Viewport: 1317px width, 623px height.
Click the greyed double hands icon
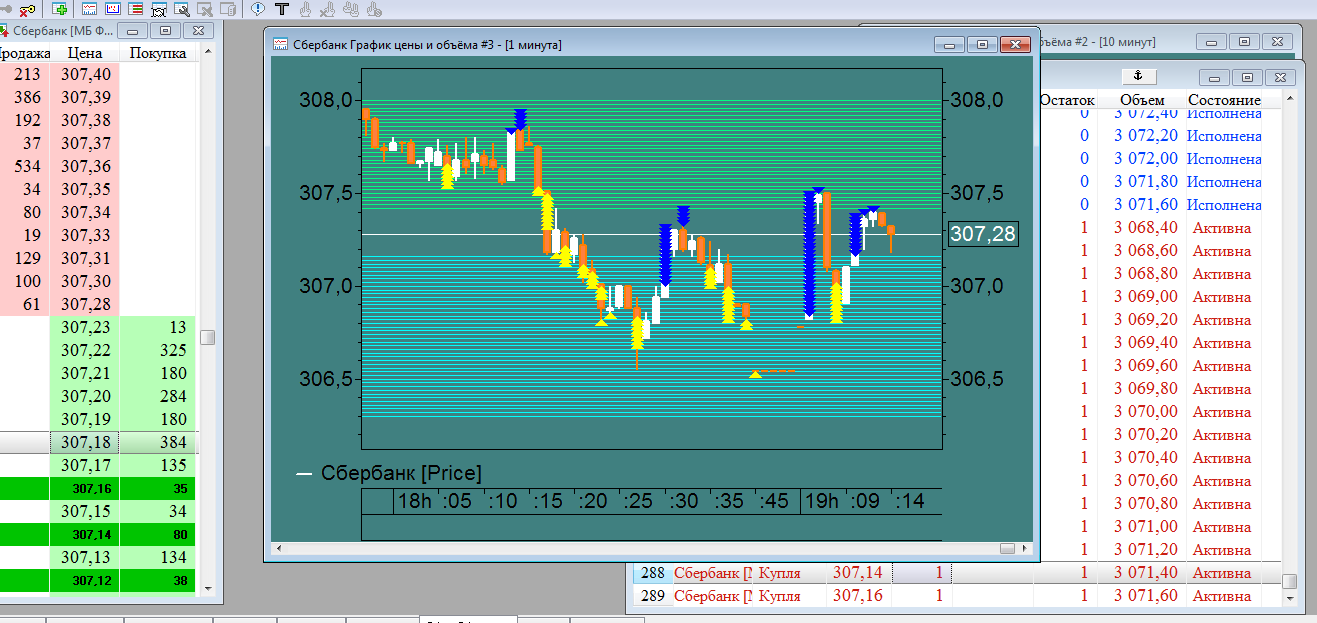[x=351, y=9]
